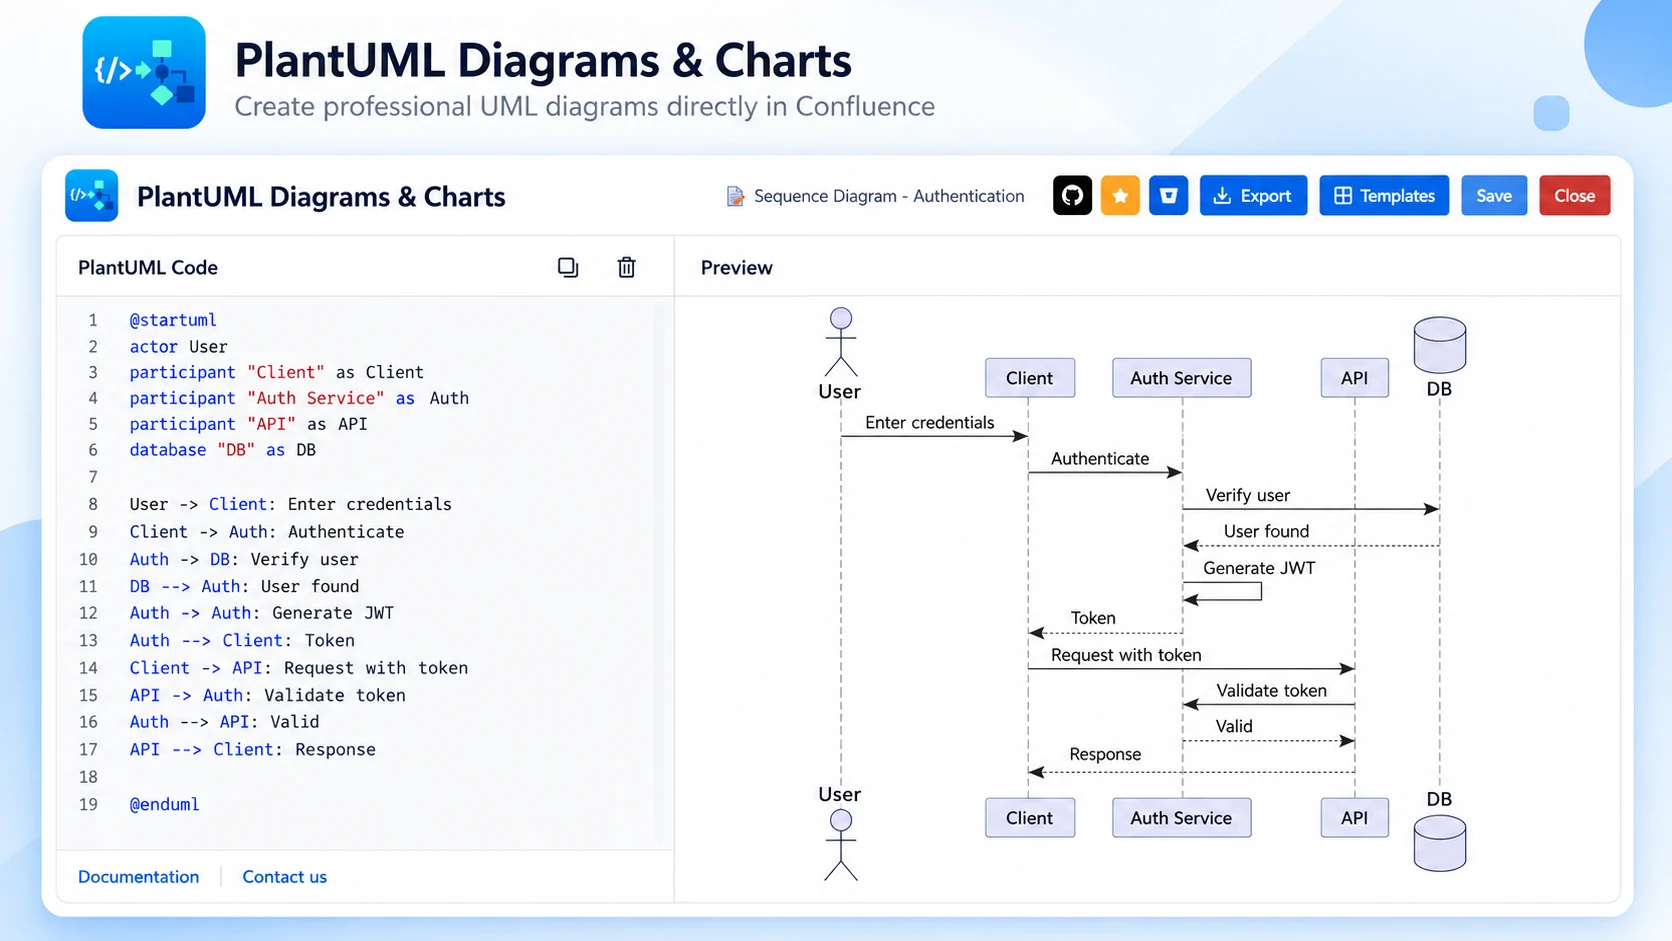Click the large PlantUML app logo at top
Viewport: 1672px width, 941px height.
coord(144,72)
